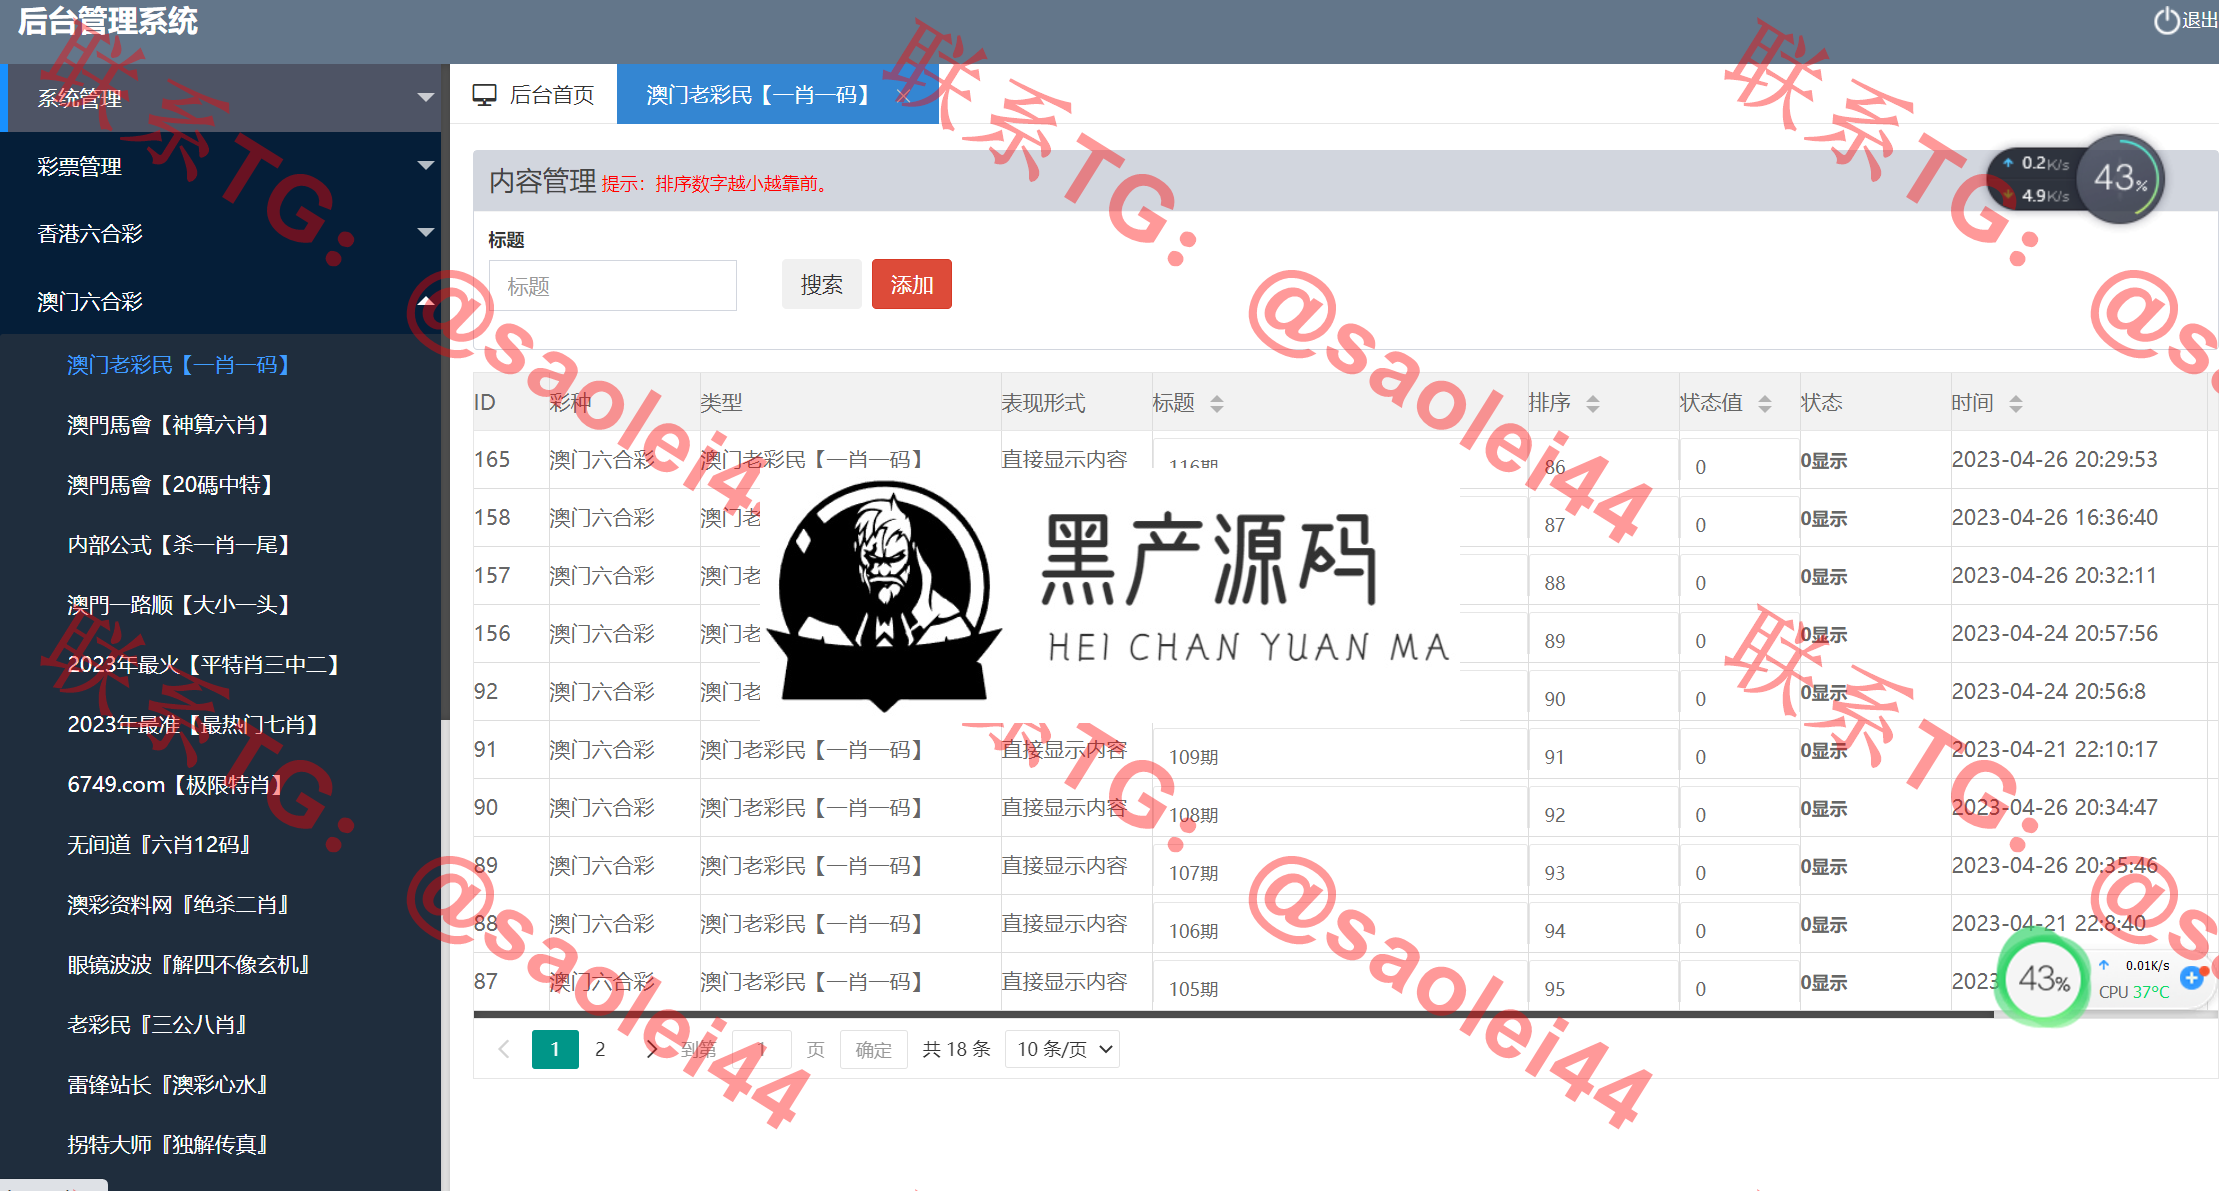Expand the 系统管理 menu
Viewport: 2219px width, 1191px height.
[220, 98]
